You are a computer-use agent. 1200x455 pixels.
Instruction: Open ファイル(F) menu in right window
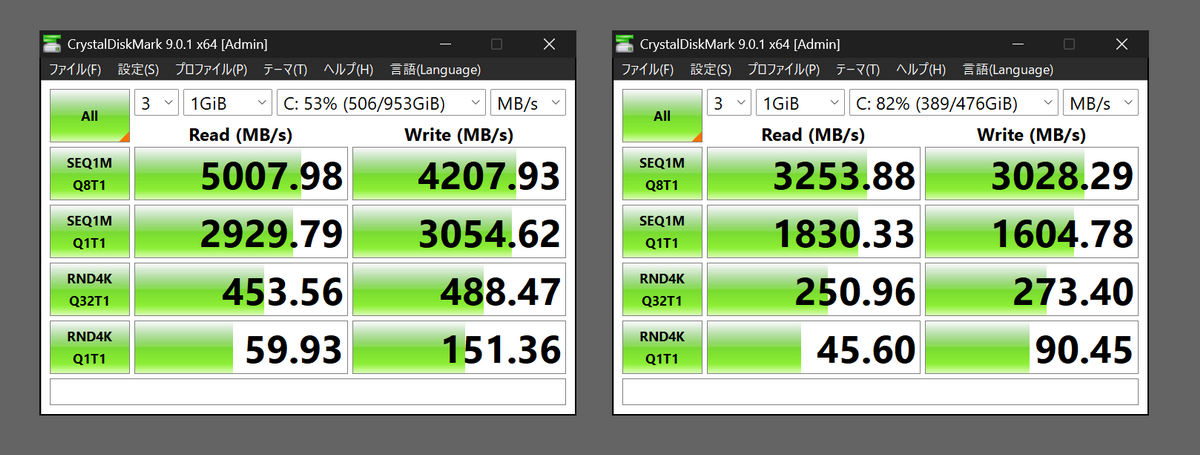tap(647, 69)
